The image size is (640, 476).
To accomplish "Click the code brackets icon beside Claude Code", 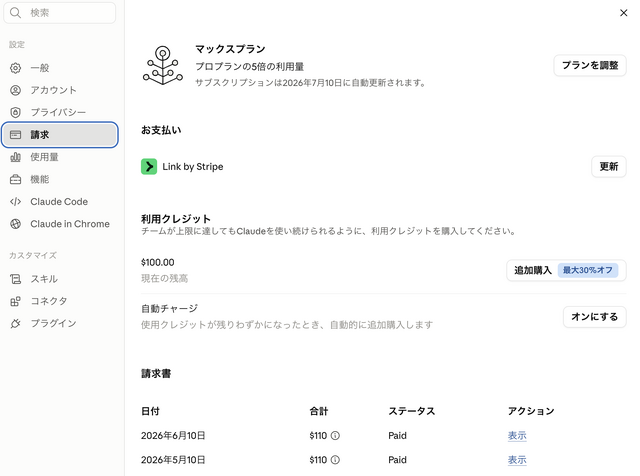I will pyautogui.click(x=16, y=202).
